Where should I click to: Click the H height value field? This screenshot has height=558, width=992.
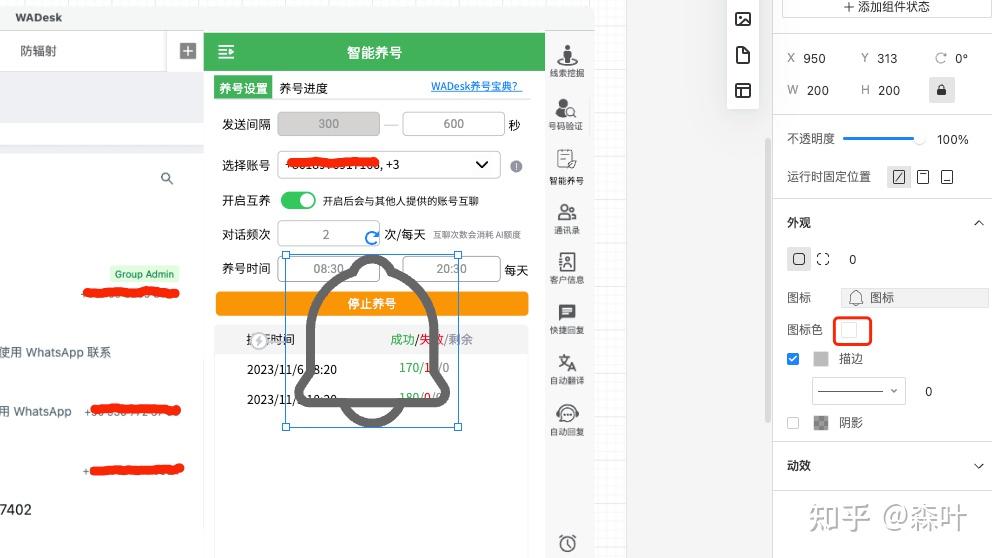(889, 90)
